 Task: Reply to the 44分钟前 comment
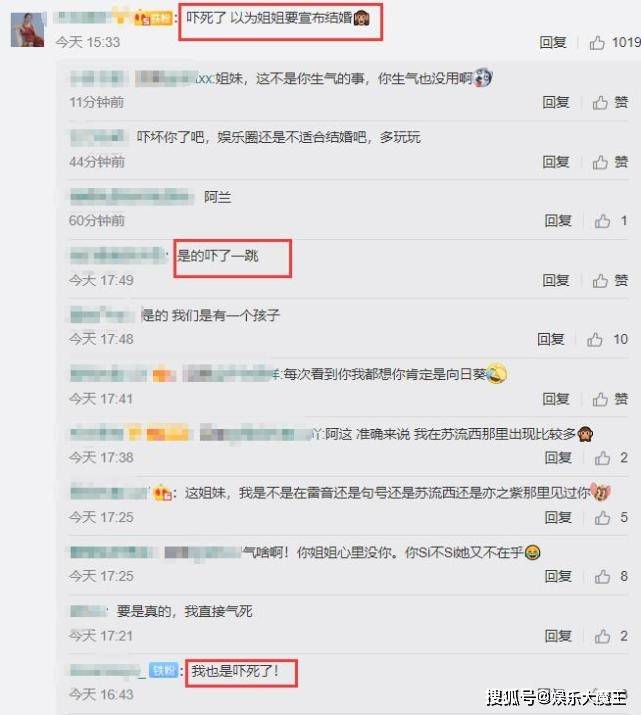556,162
